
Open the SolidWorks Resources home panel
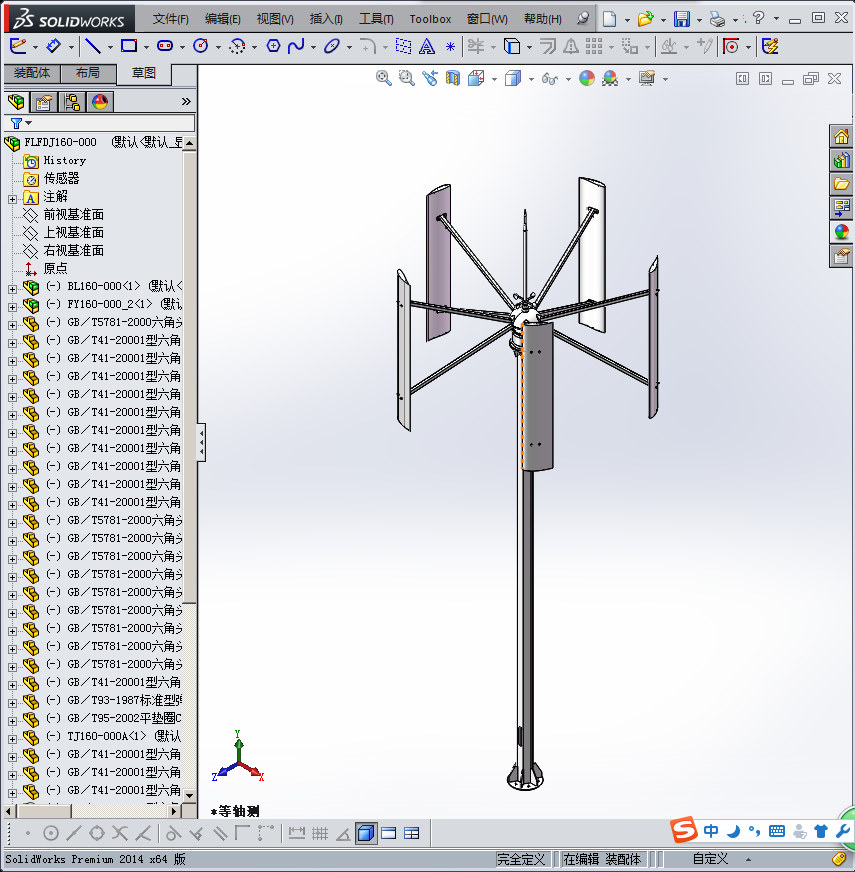point(841,137)
